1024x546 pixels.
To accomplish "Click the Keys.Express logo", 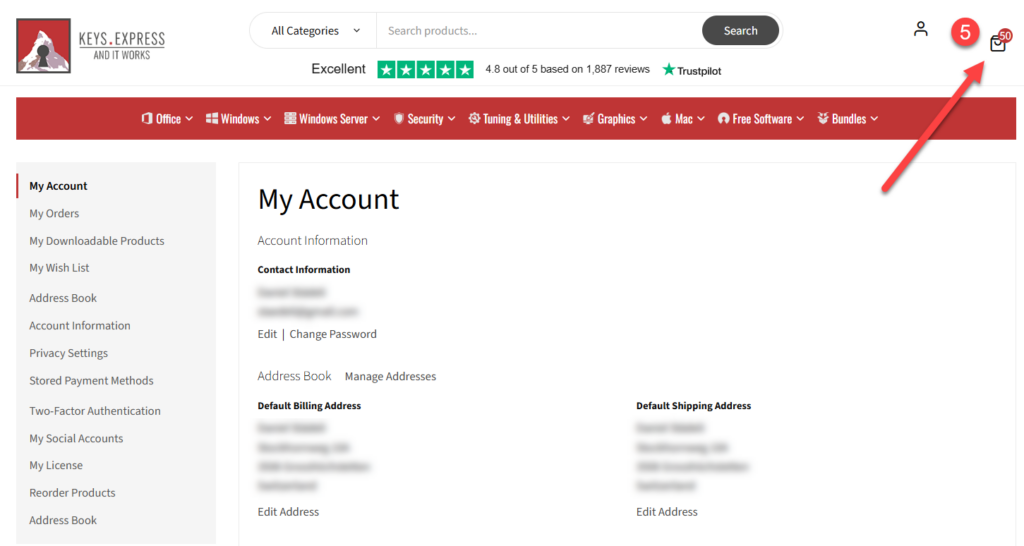I will [90, 45].
